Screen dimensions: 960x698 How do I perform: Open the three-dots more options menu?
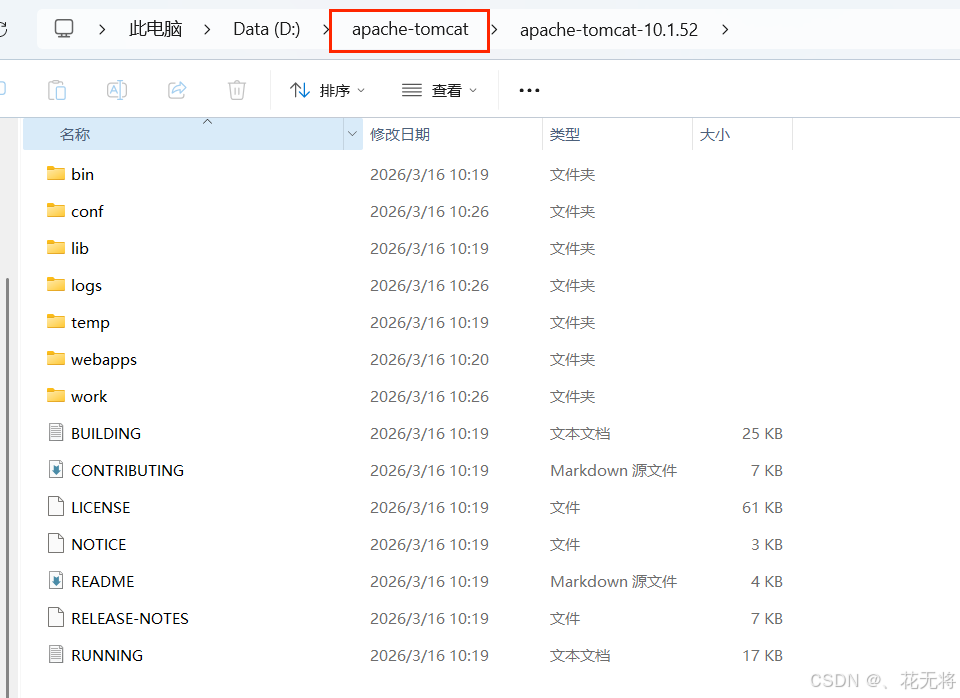pyautogui.click(x=529, y=91)
